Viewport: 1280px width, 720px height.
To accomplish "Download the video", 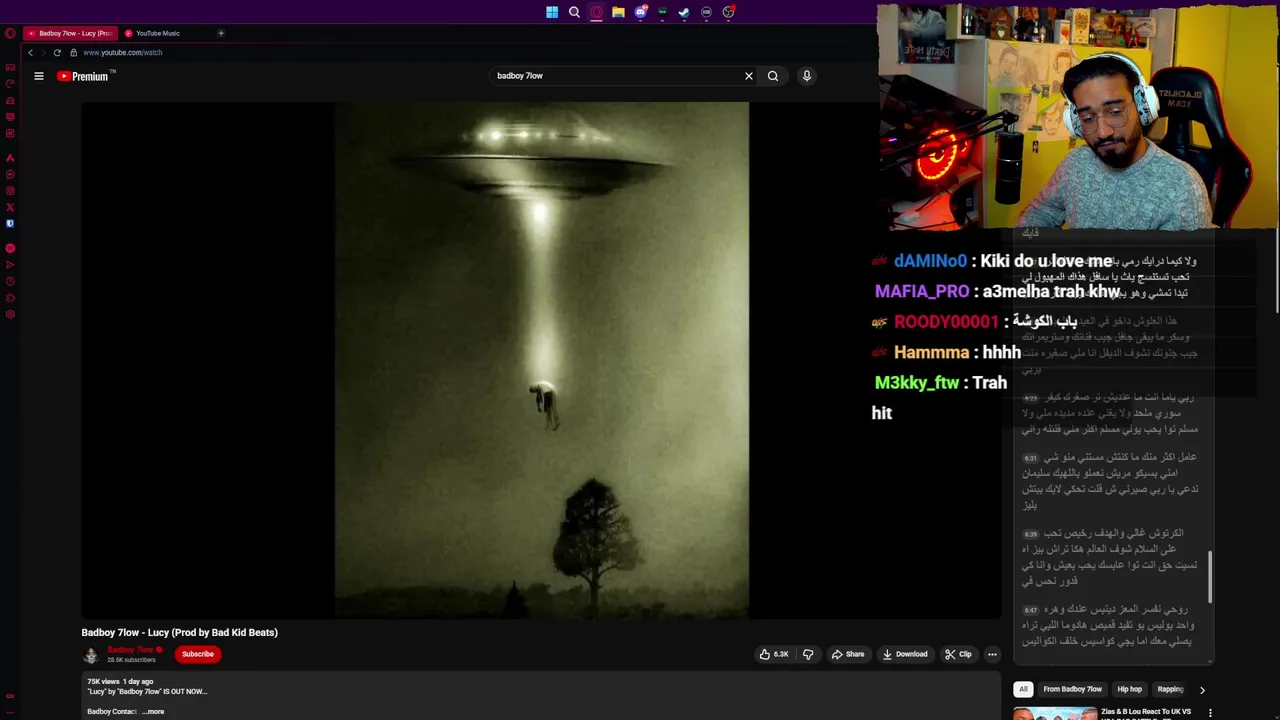I will tap(905, 654).
